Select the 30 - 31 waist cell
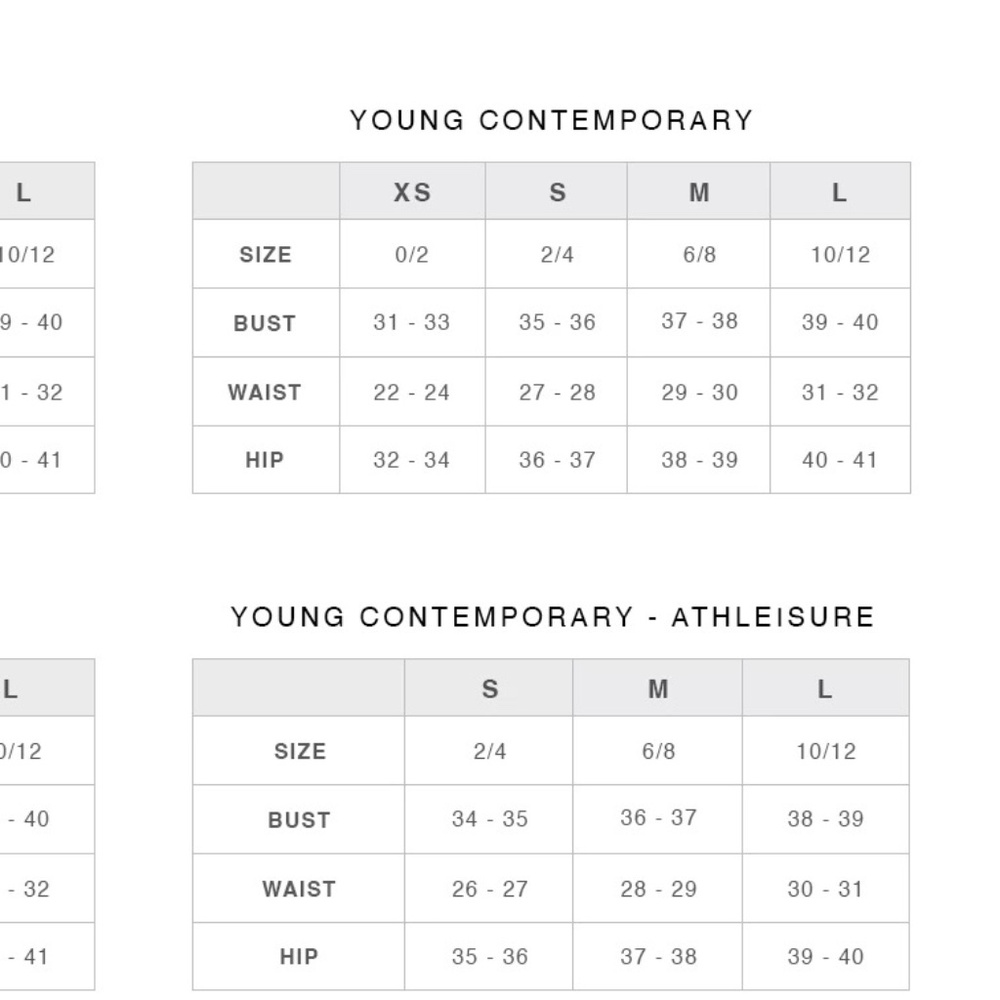This screenshot has height=1000, width=1000. (x=825, y=888)
